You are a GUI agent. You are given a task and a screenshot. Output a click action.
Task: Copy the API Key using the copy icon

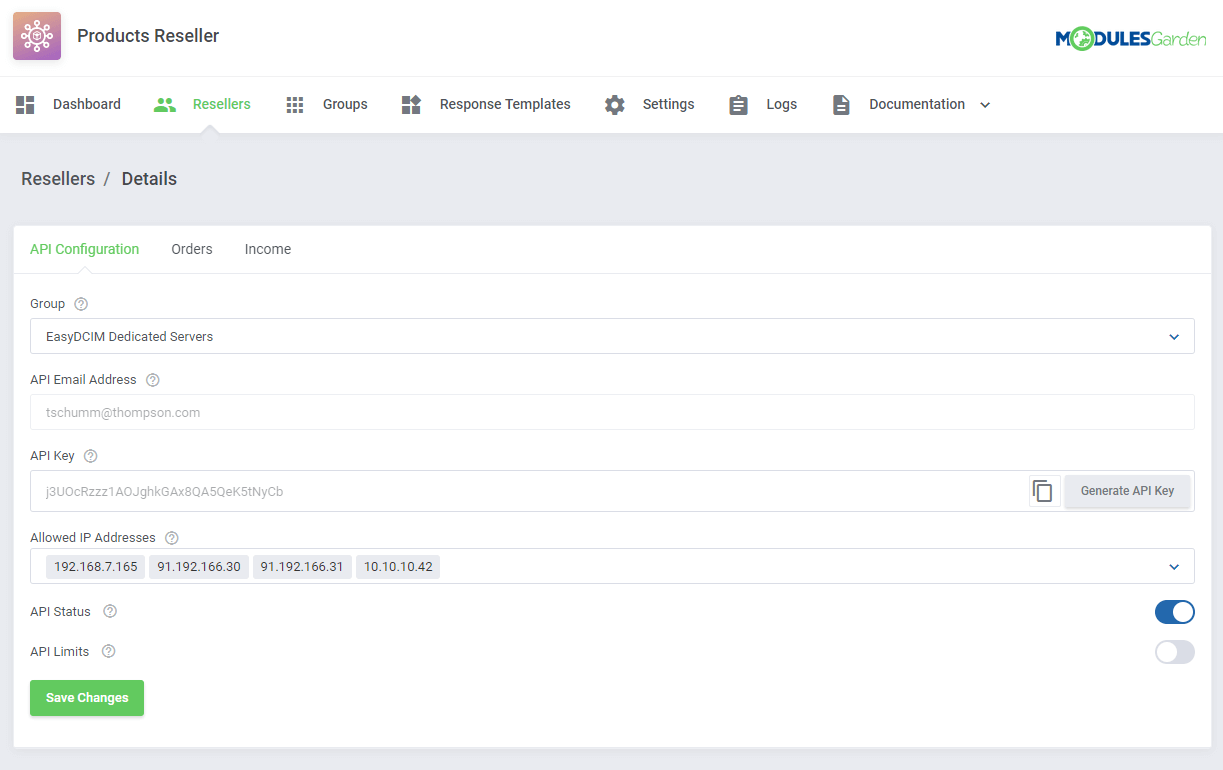tap(1043, 491)
